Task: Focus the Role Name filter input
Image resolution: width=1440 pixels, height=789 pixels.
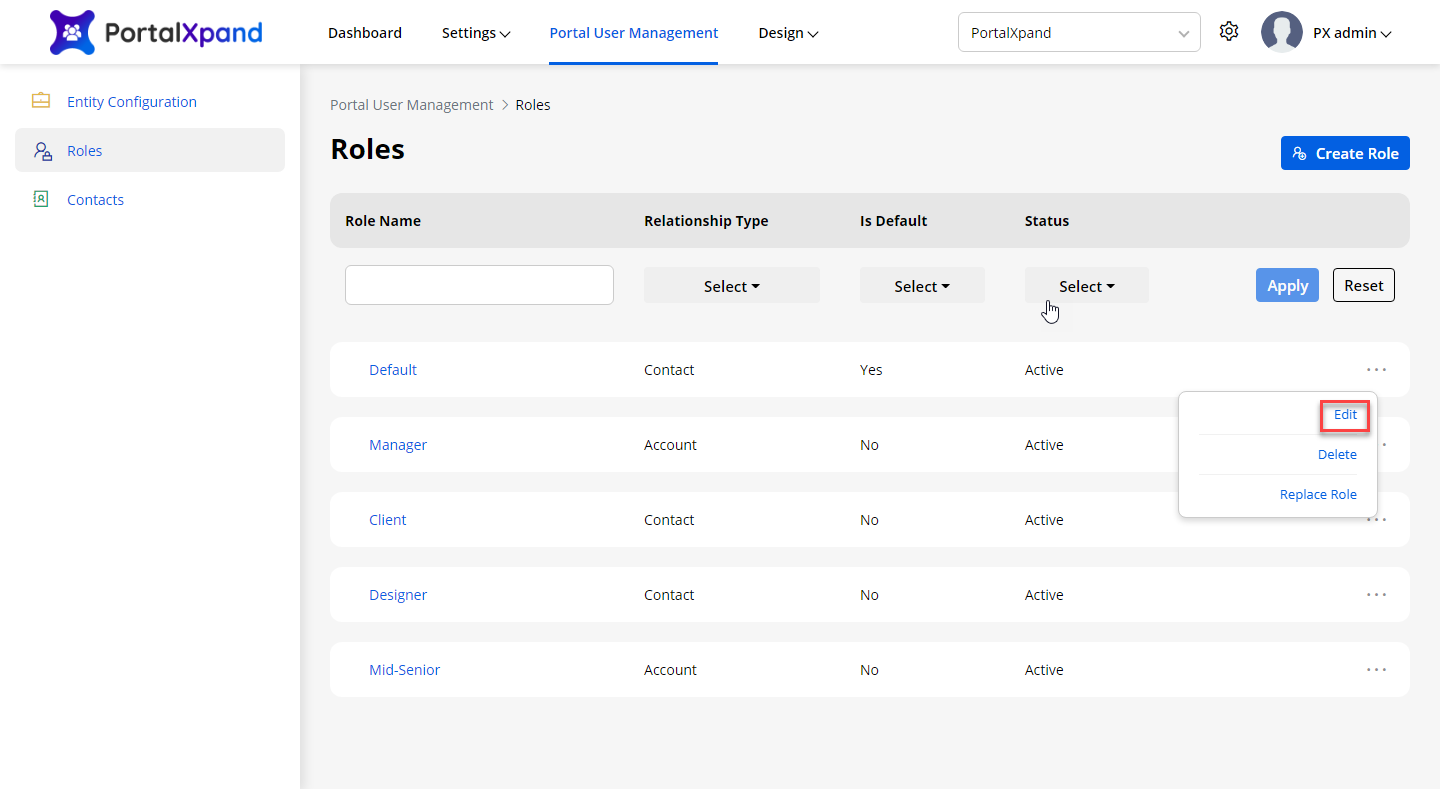Action: pyautogui.click(x=479, y=285)
